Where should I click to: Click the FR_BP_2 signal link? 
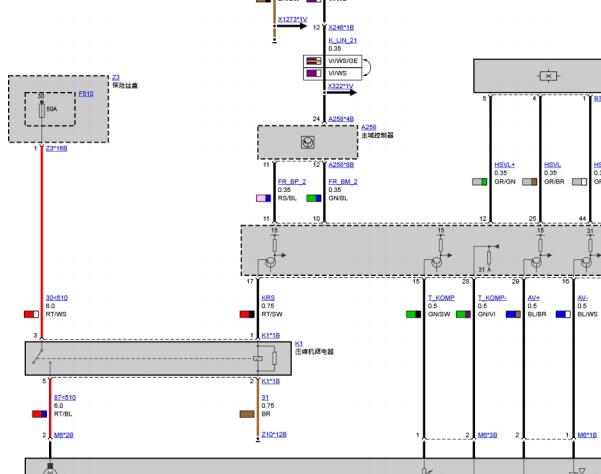(292, 181)
